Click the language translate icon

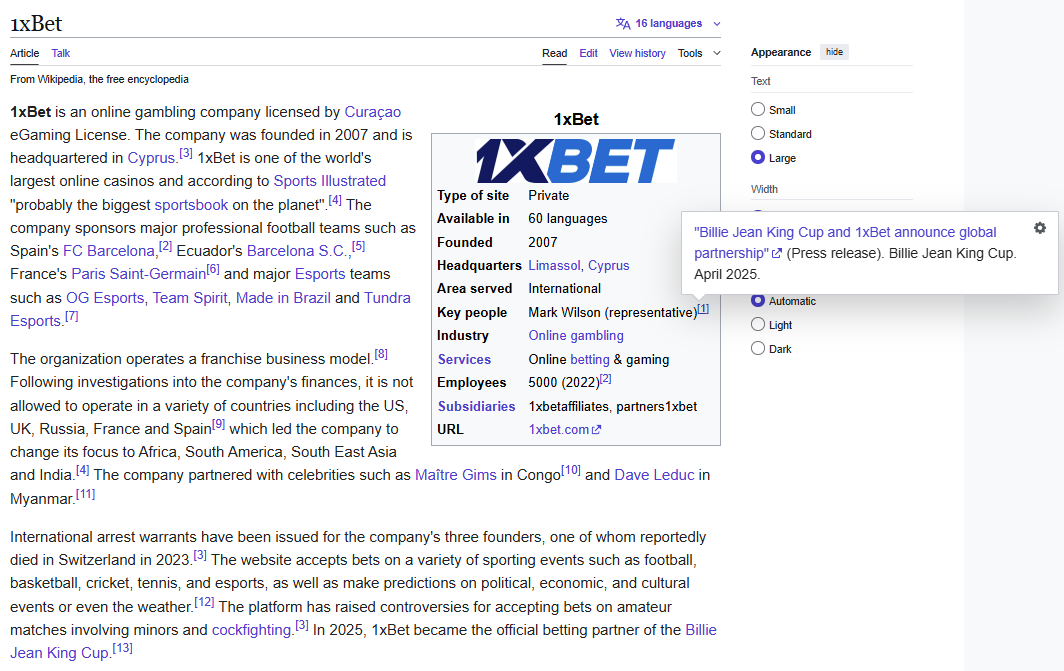click(623, 24)
